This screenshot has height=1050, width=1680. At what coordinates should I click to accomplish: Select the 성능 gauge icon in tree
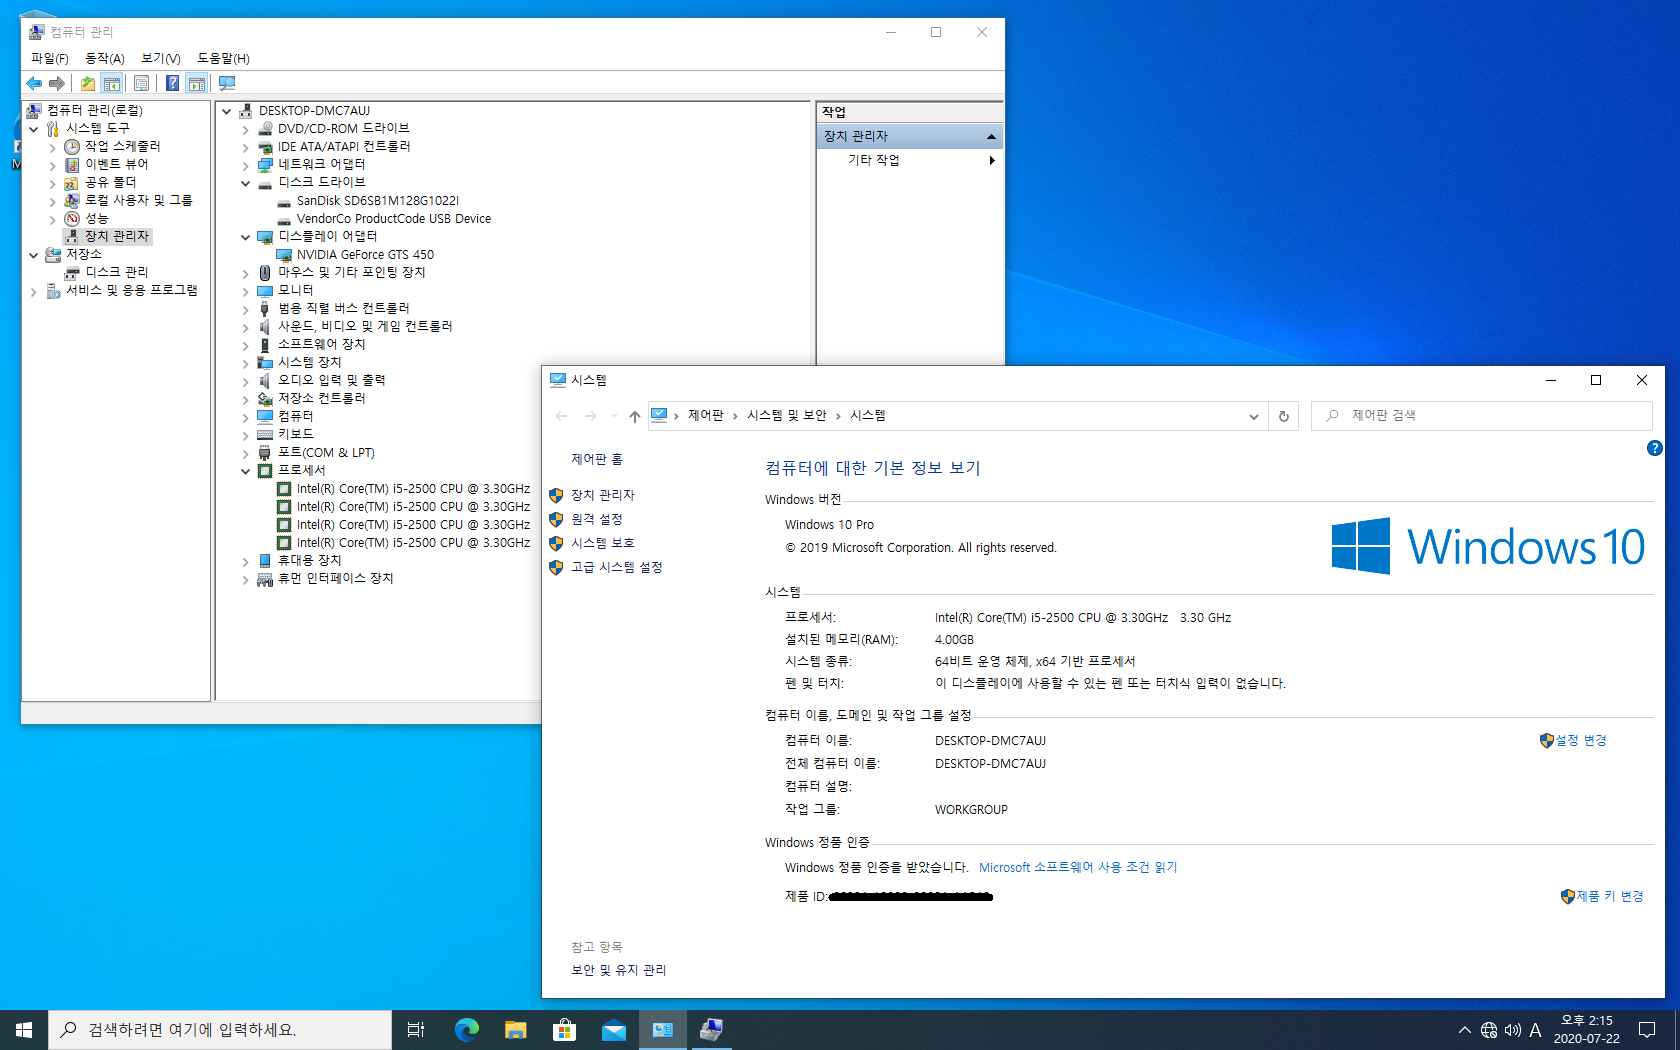coord(72,218)
